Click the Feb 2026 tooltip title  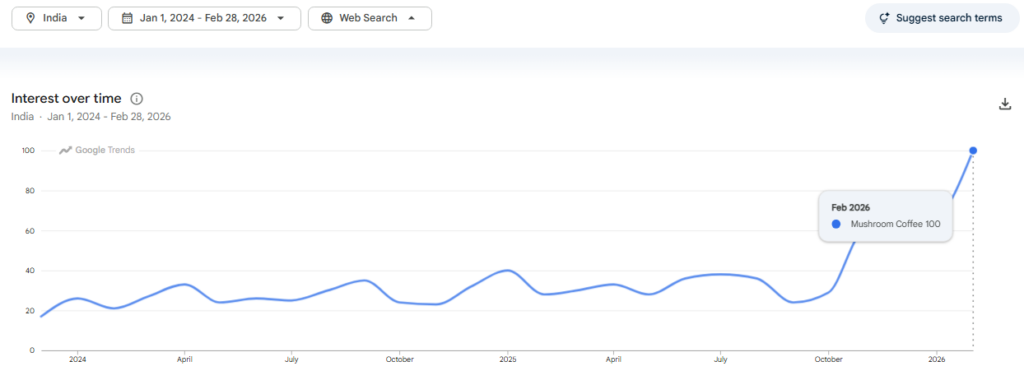point(850,208)
